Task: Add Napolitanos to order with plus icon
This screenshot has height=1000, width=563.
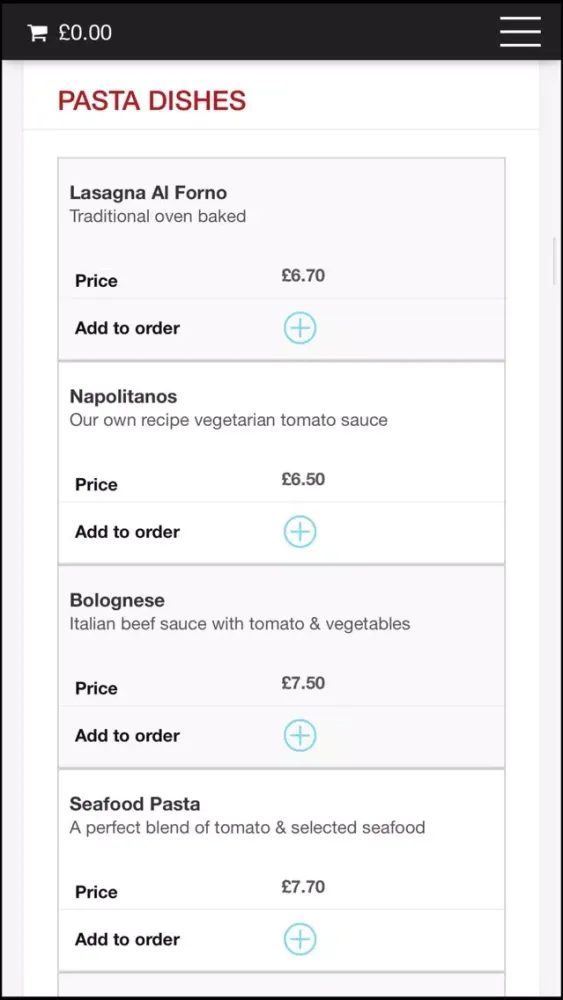Action: tap(300, 532)
